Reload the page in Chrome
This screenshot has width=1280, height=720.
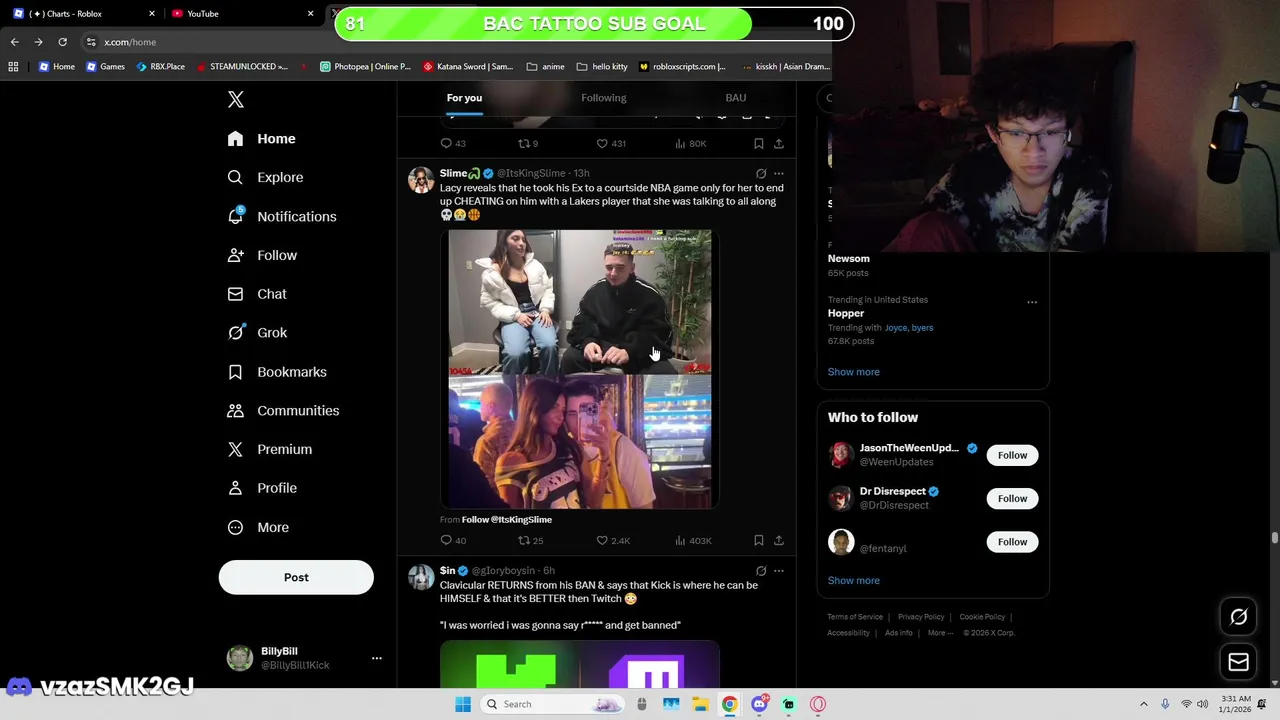coord(62,42)
